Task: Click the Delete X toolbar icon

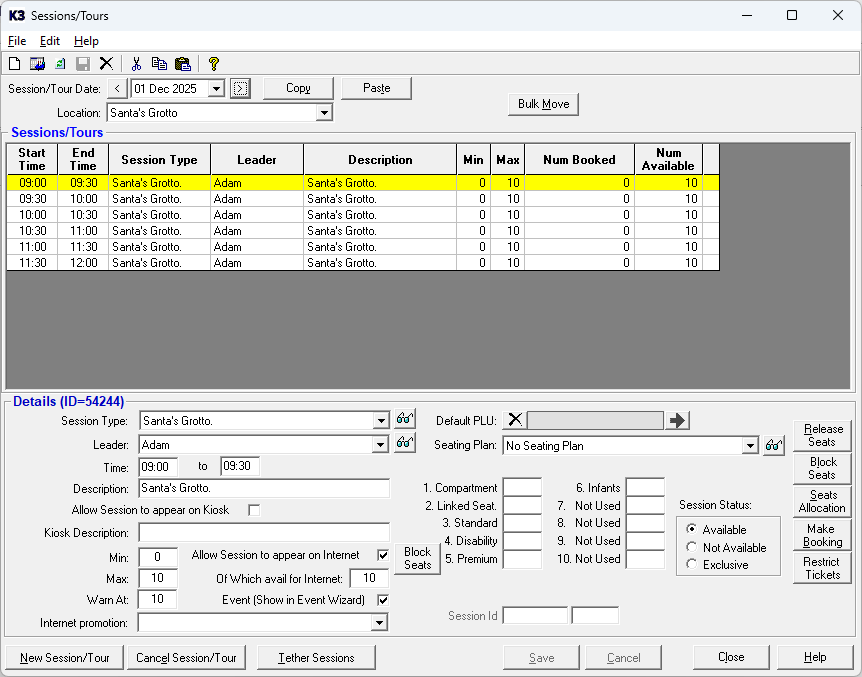Action: tap(106, 64)
